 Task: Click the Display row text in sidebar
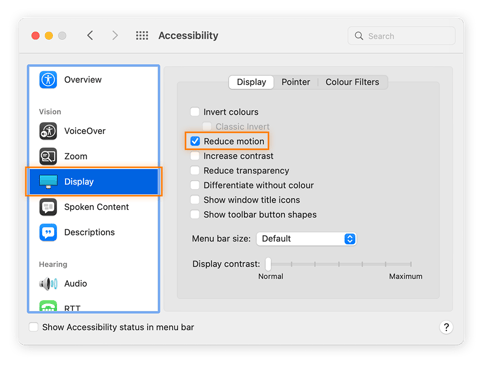(79, 182)
